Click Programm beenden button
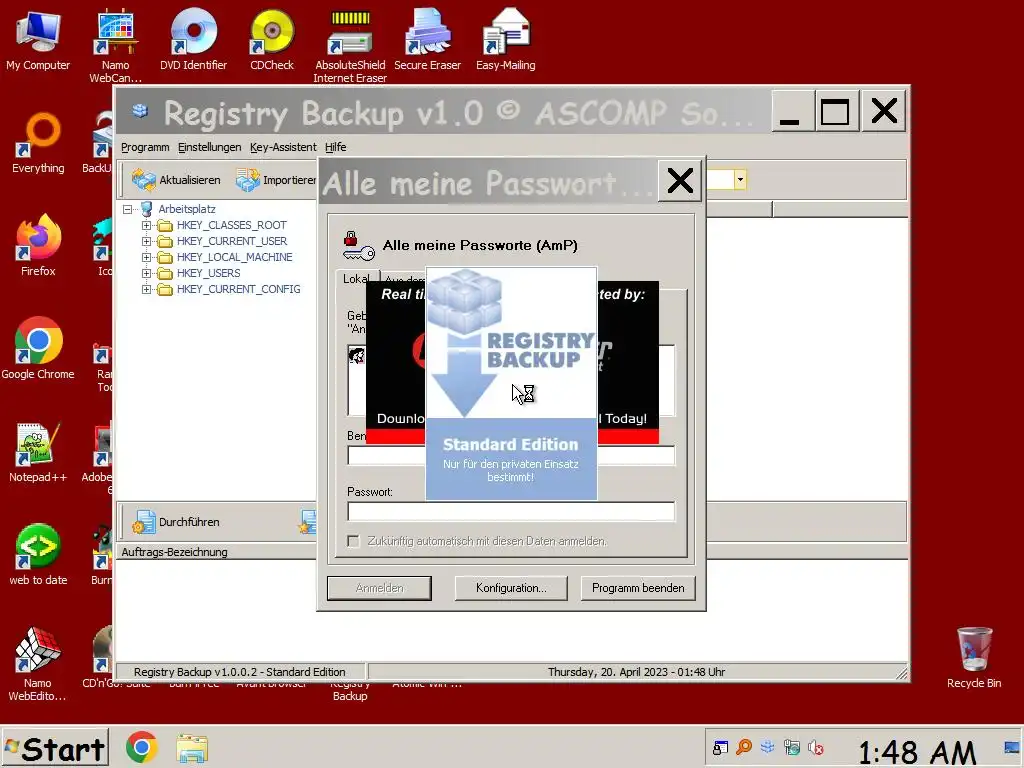Image resolution: width=1024 pixels, height=768 pixels. click(x=638, y=588)
